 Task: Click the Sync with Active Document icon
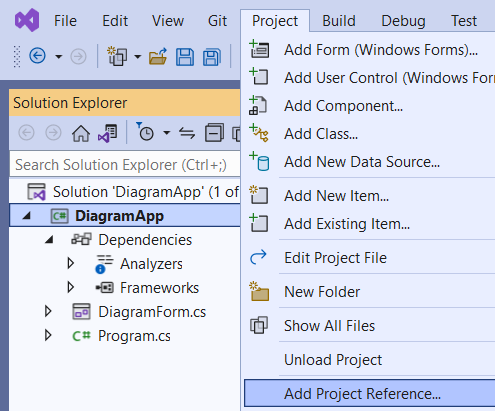187,133
